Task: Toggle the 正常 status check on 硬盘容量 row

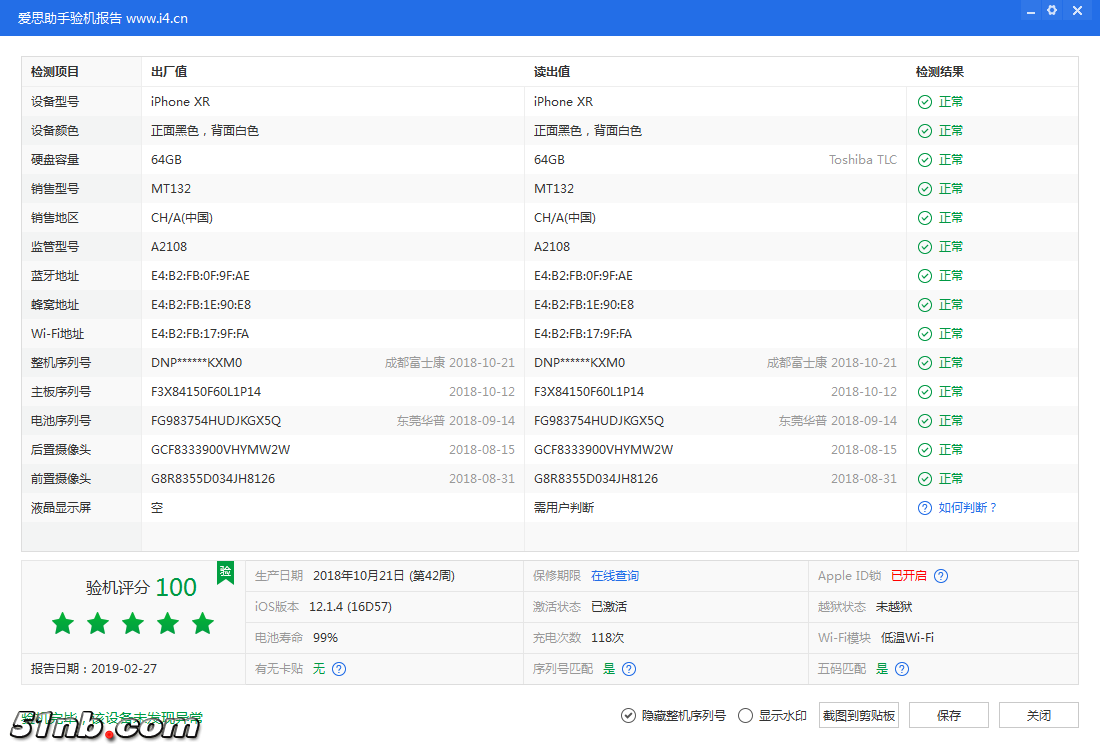Action: point(923,159)
